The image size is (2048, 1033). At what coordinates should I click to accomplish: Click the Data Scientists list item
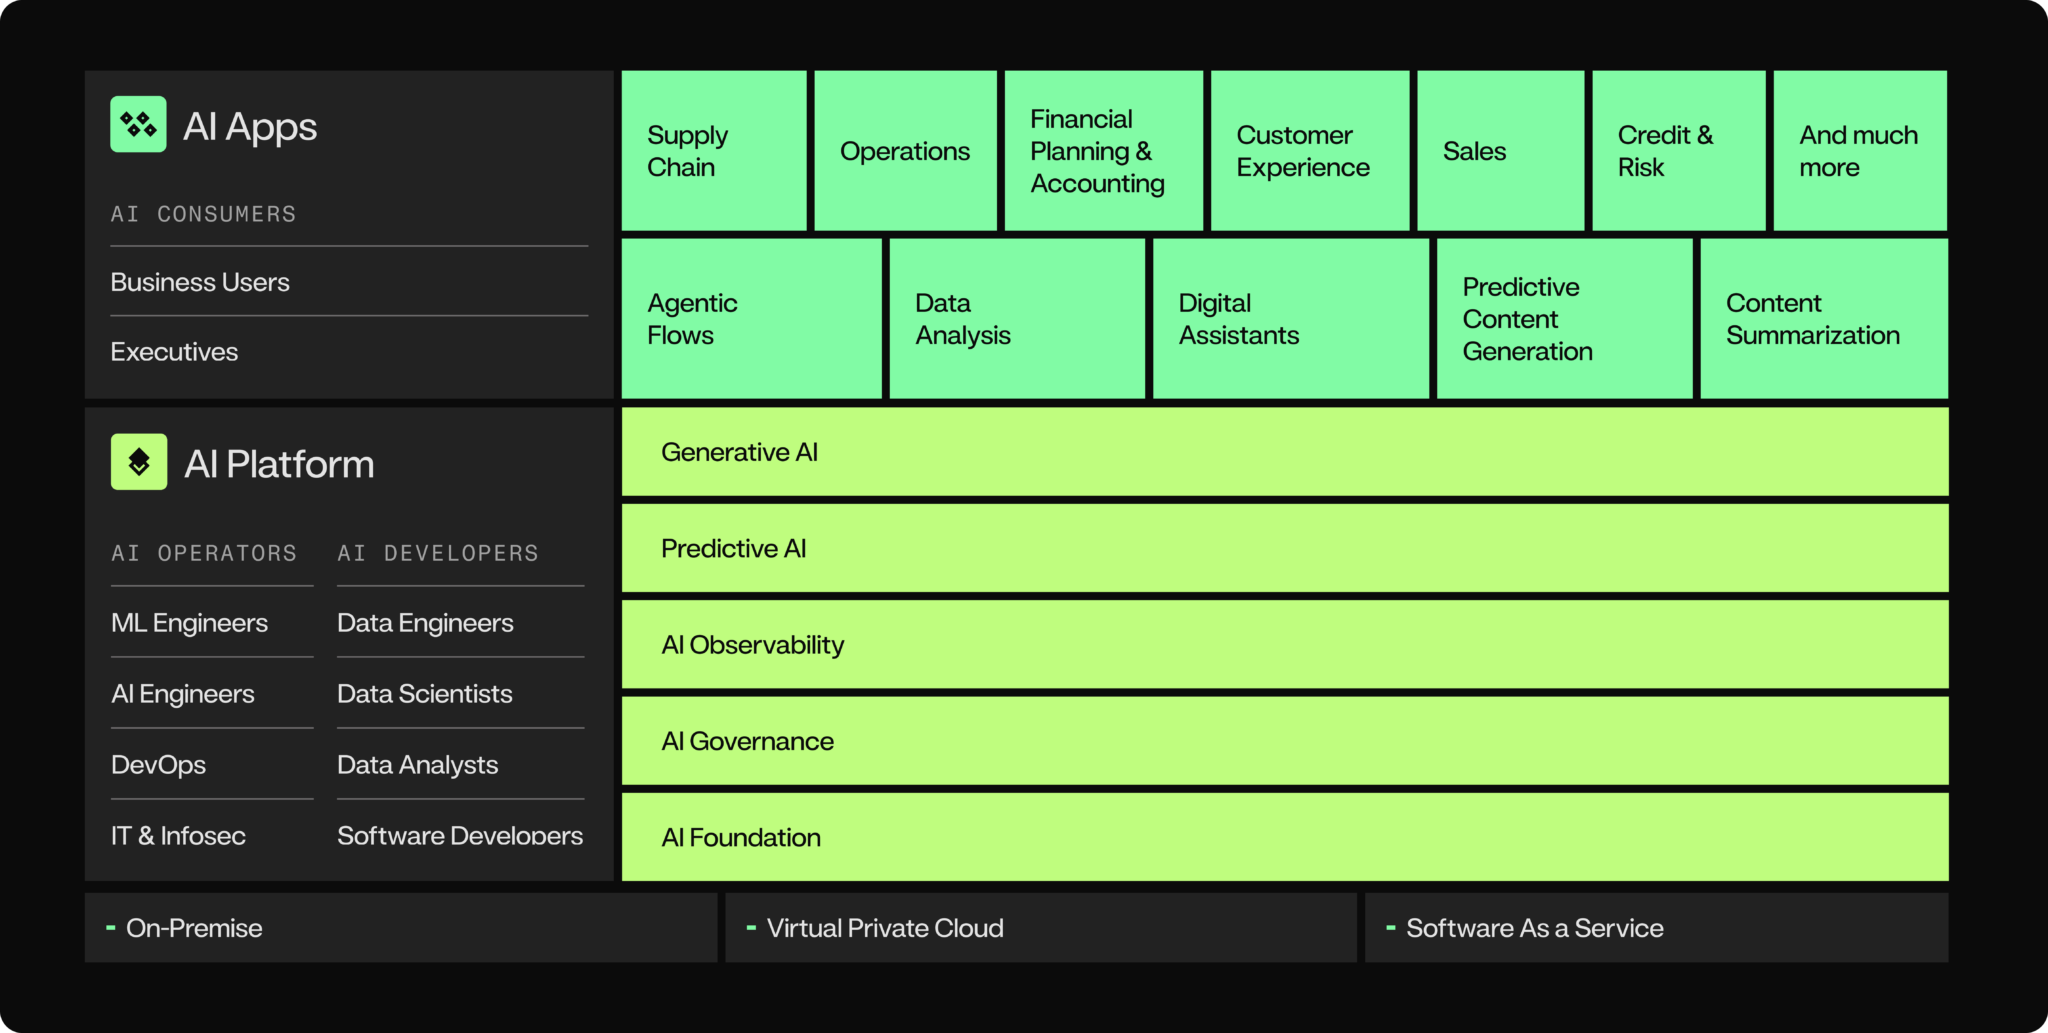425,694
